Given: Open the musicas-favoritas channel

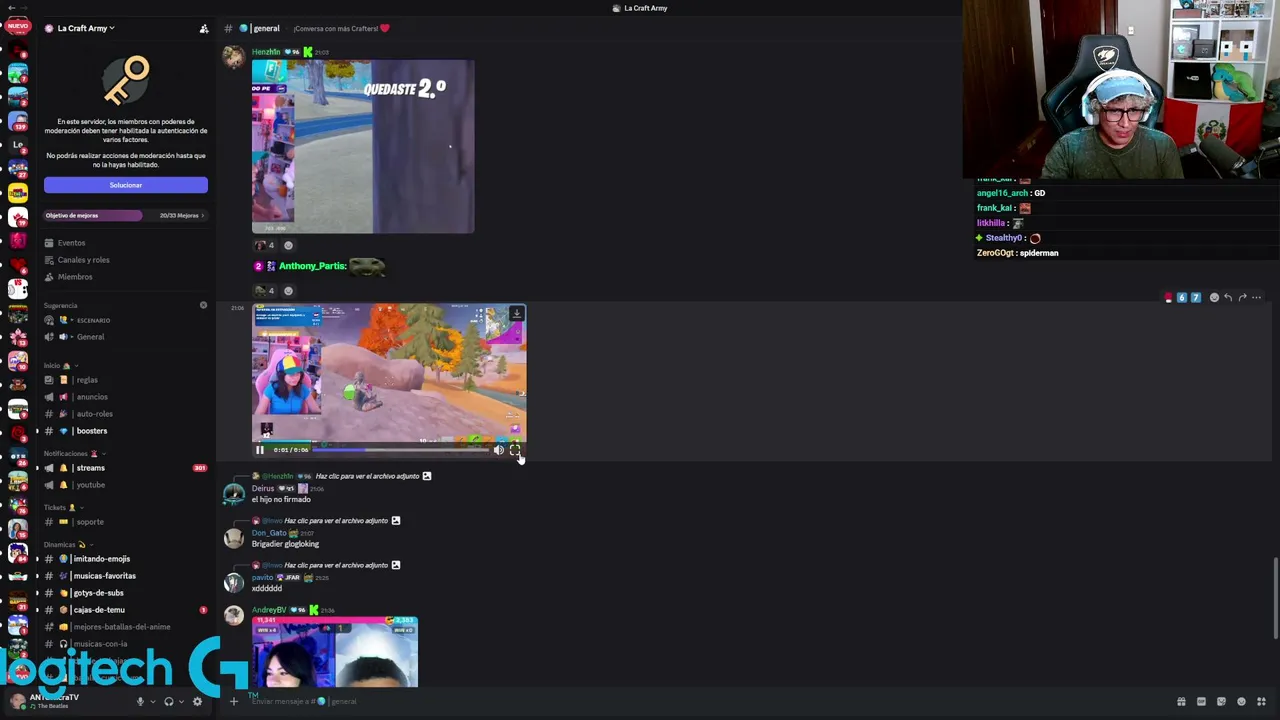Looking at the screenshot, I should [104, 576].
